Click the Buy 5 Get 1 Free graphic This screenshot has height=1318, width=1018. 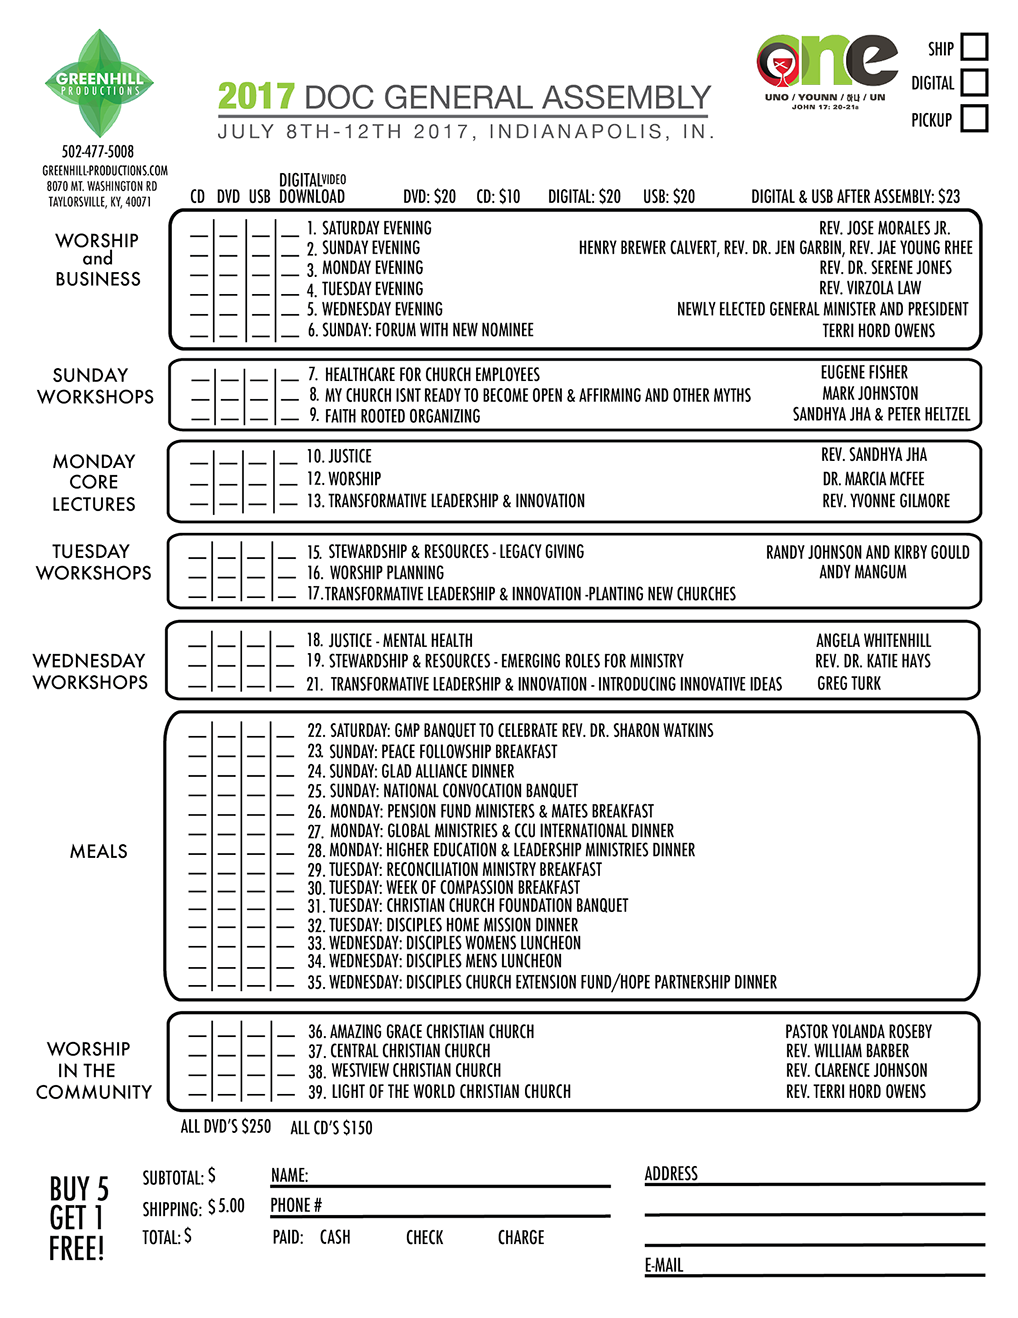click(79, 1217)
